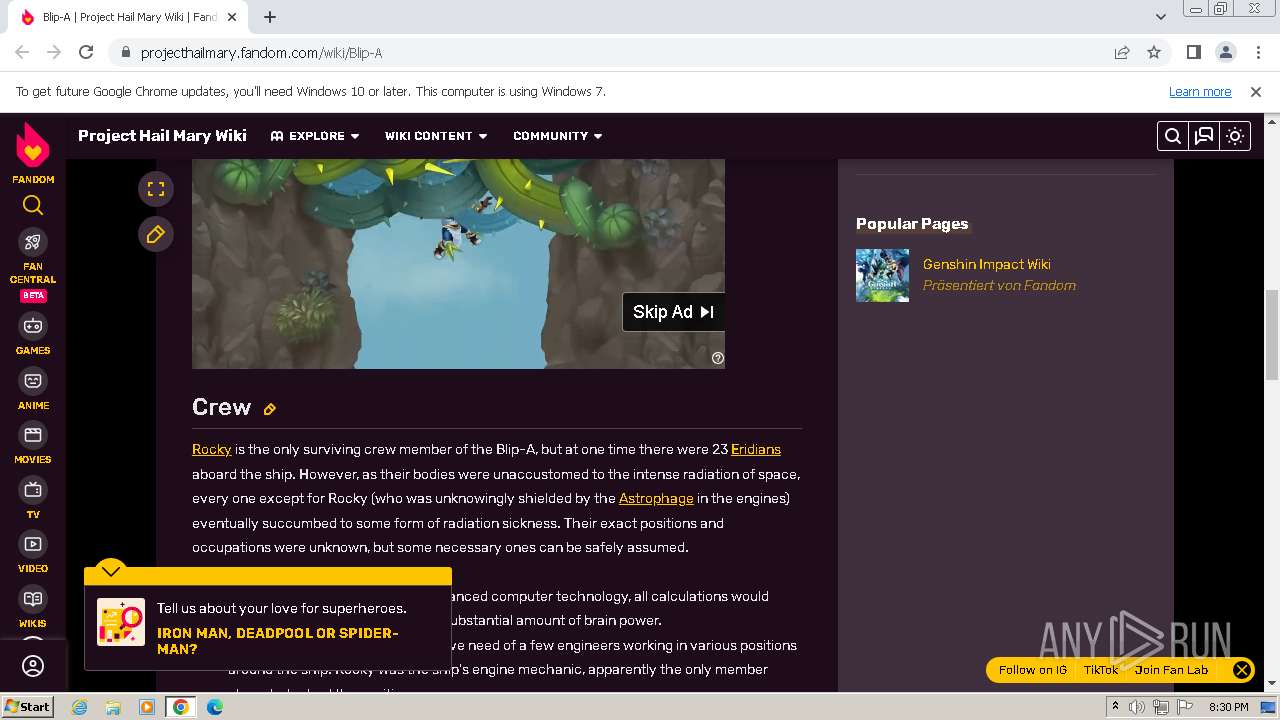Dismiss the Chrome update notification bar

(1256, 91)
